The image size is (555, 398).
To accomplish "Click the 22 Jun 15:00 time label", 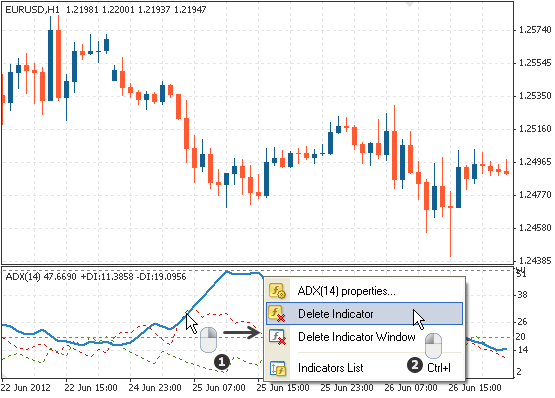I will [91, 388].
